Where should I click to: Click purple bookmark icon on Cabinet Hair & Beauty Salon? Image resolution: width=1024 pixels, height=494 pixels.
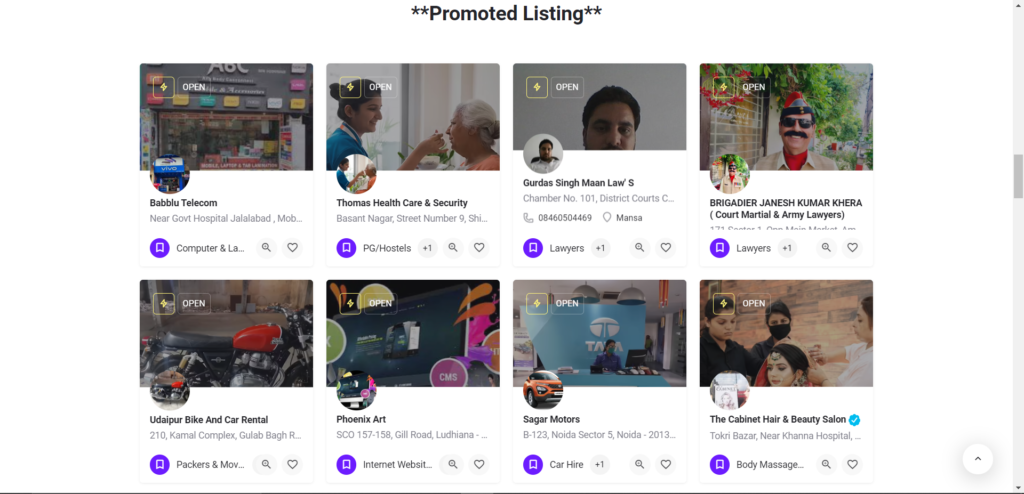click(x=720, y=465)
